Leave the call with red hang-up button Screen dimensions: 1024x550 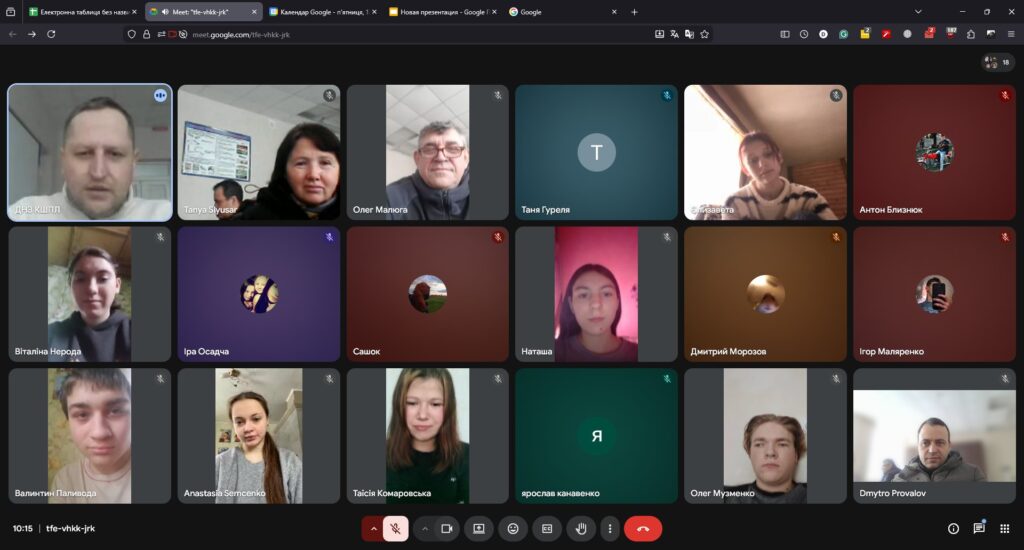tap(643, 528)
